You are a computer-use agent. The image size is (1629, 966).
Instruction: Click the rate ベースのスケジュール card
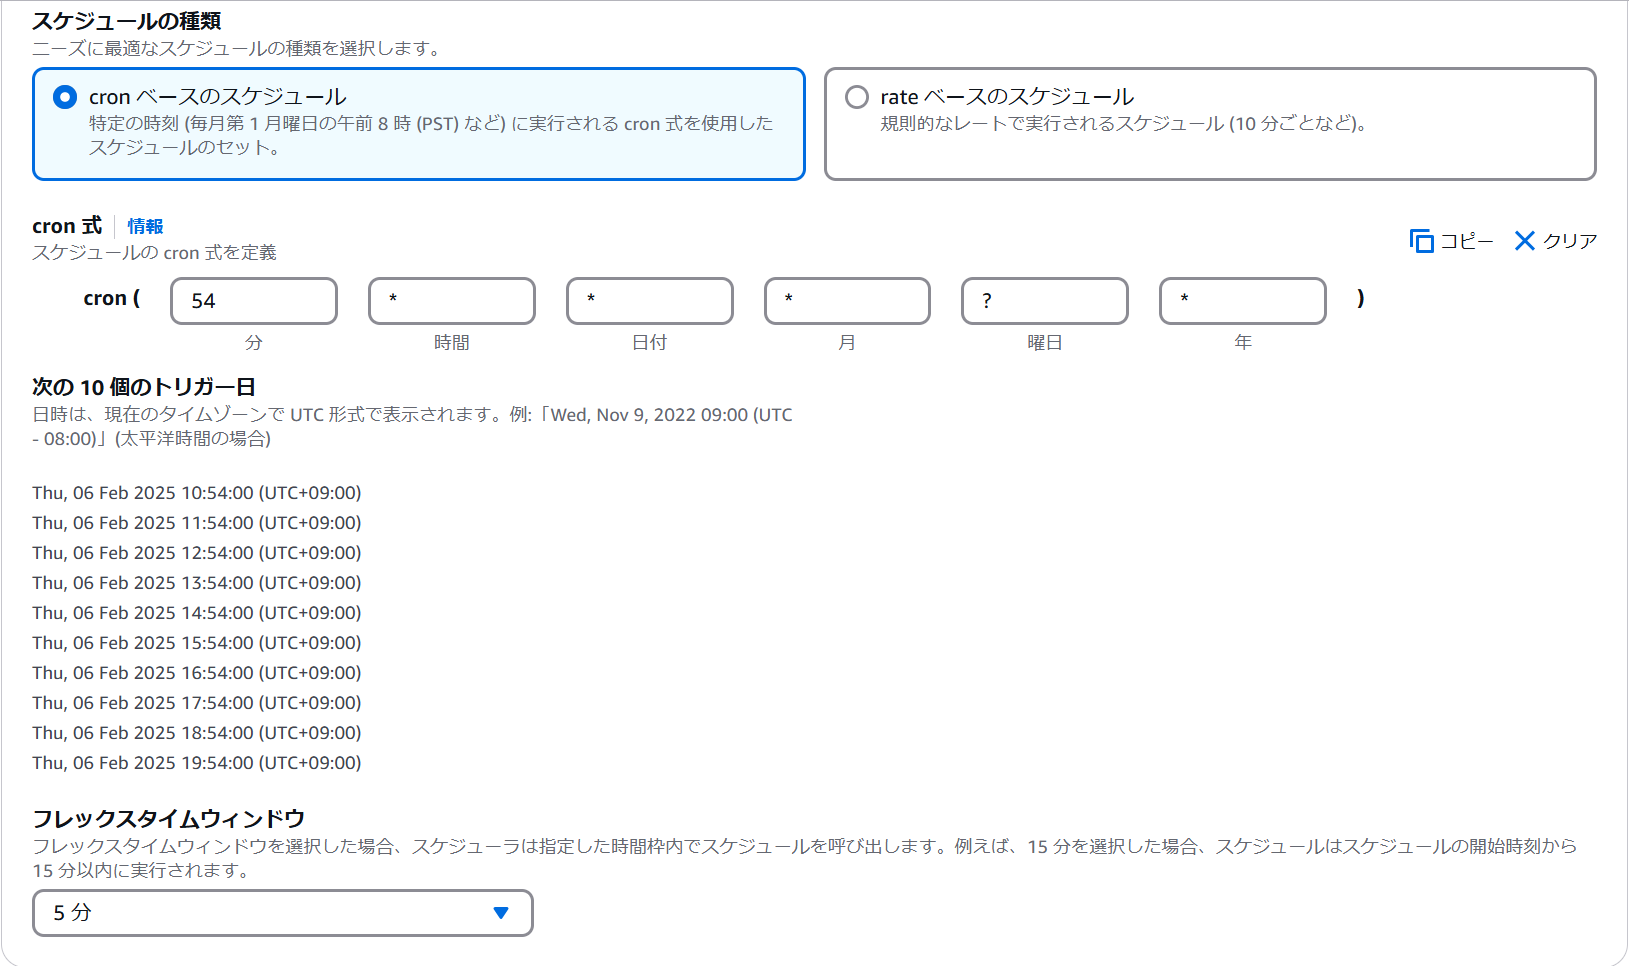tap(1209, 123)
